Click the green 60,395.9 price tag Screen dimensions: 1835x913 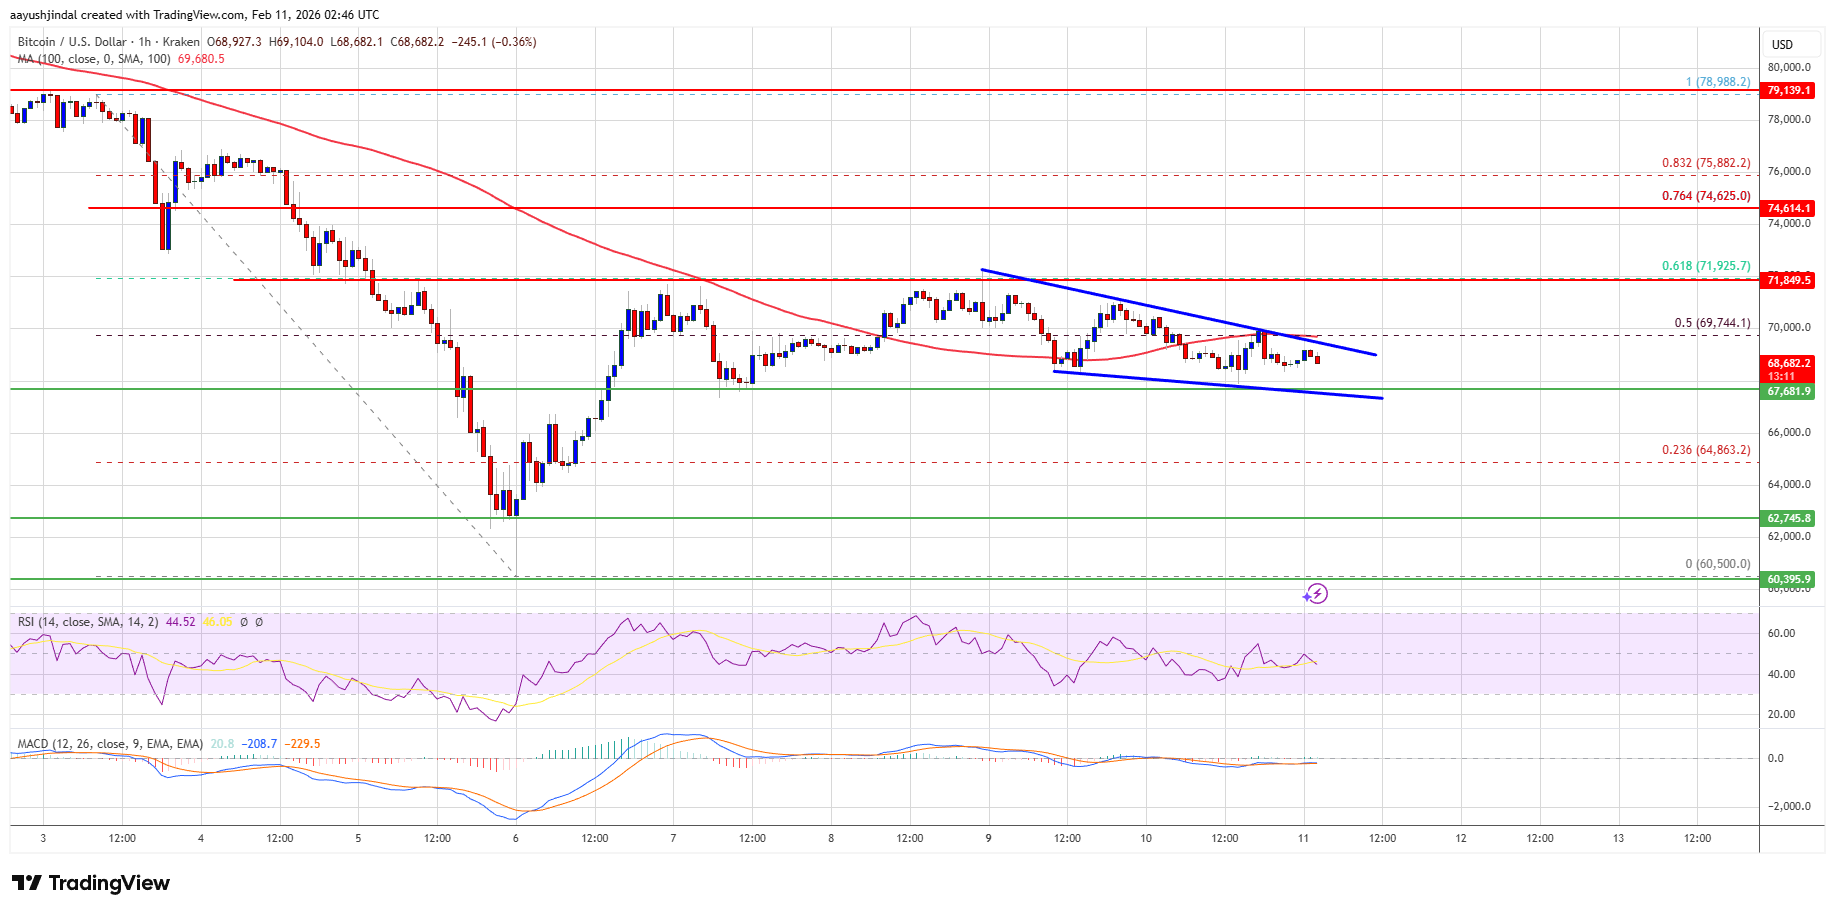click(1788, 579)
